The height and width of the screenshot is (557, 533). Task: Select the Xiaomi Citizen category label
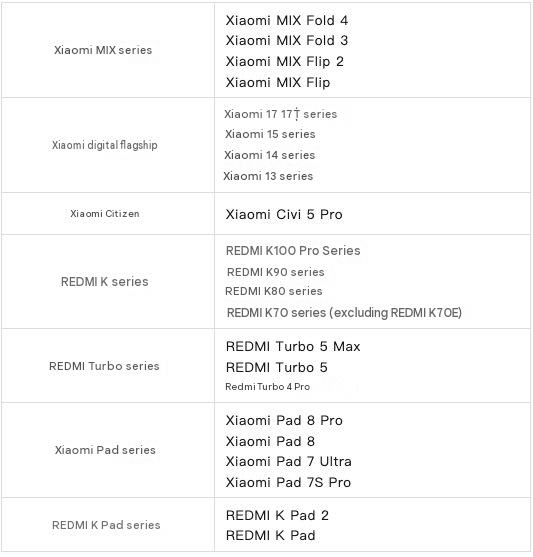[x=105, y=213]
